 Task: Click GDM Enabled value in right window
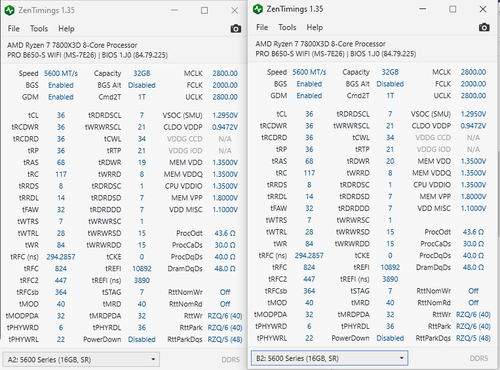tap(309, 96)
